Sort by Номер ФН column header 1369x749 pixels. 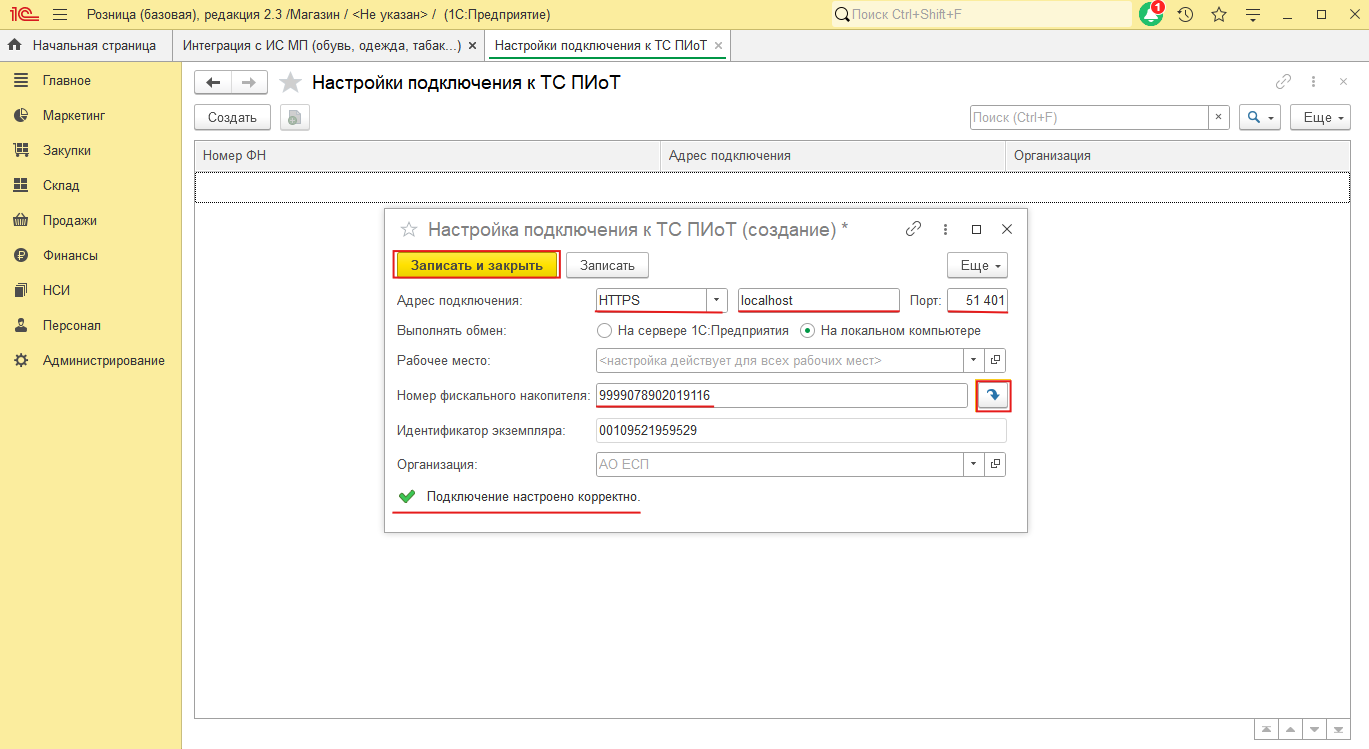(428, 156)
